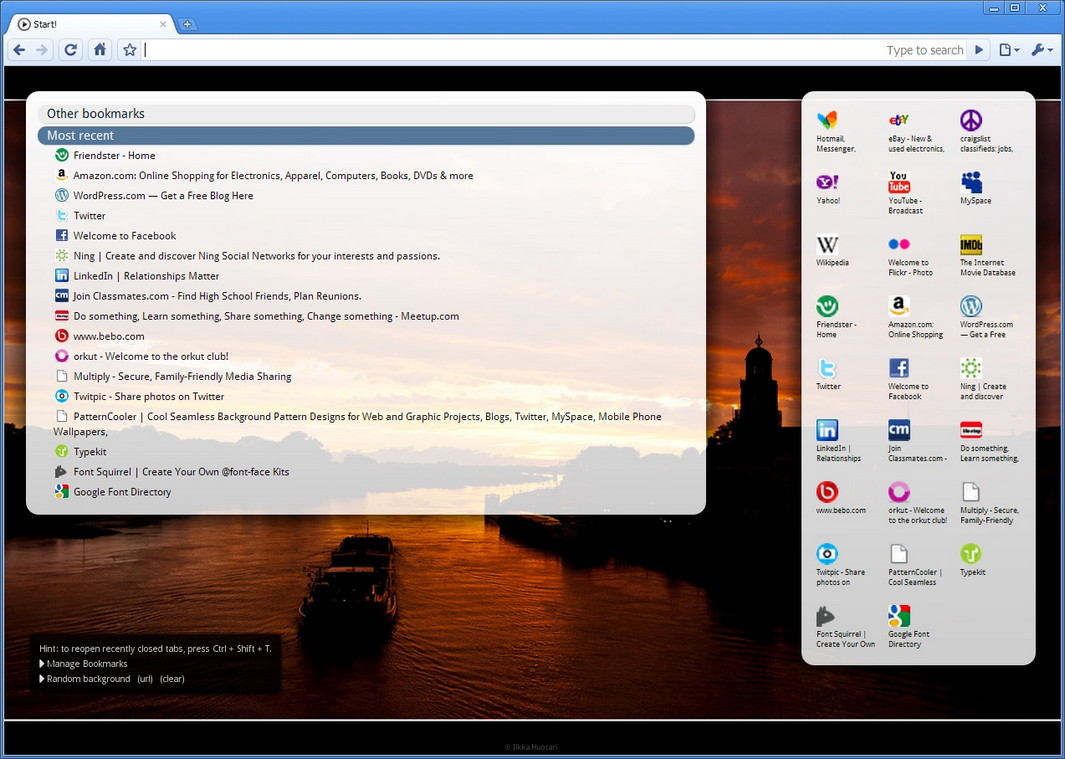Open the Google Font Directory bookmark link
Image resolution: width=1065 pixels, height=759 pixels.
click(x=122, y=492)
